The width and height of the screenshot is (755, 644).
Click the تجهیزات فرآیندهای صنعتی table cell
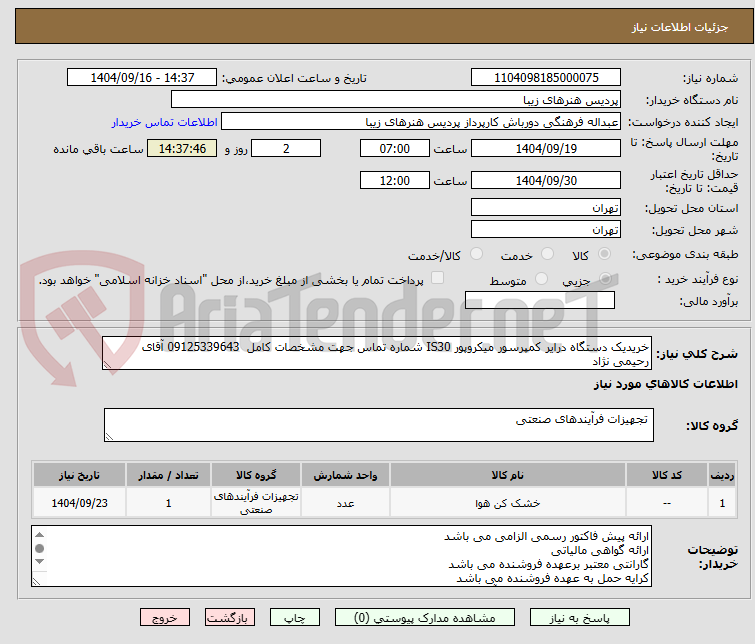click(256, 503)
